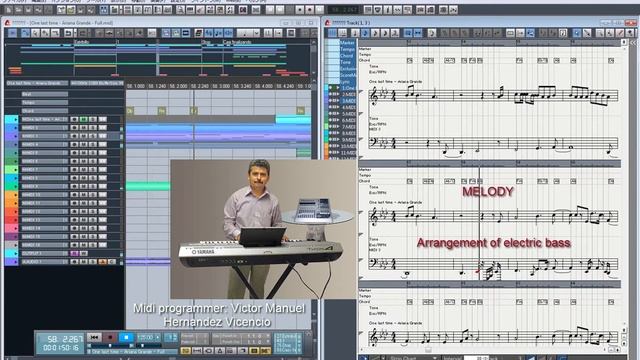Click the record button in transport panel
The width and height of the screenshot is (640, 360).
pos(110,338)
